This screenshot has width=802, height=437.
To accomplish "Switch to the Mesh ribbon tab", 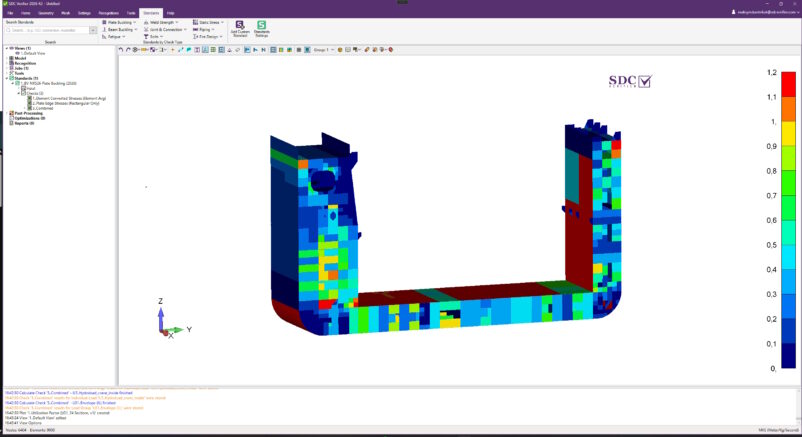I will [65, 13].
